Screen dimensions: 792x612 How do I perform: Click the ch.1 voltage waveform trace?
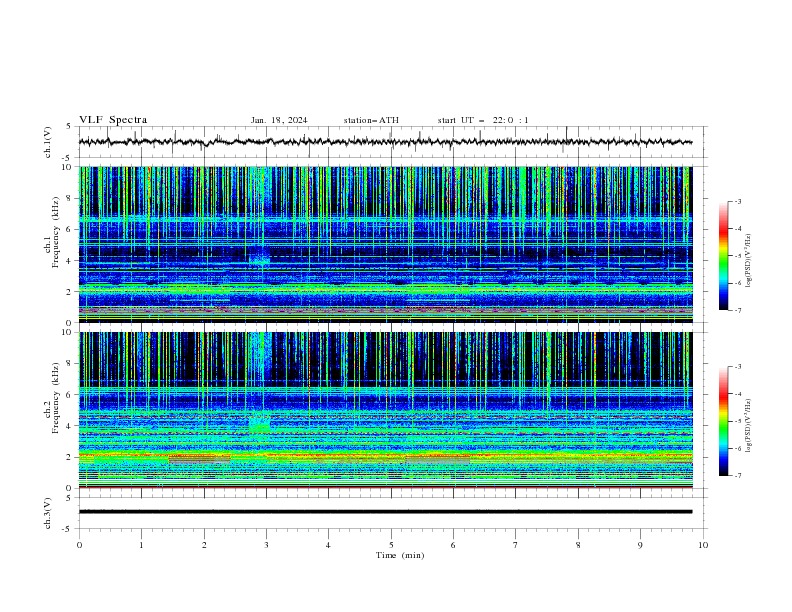pos(385,142)
